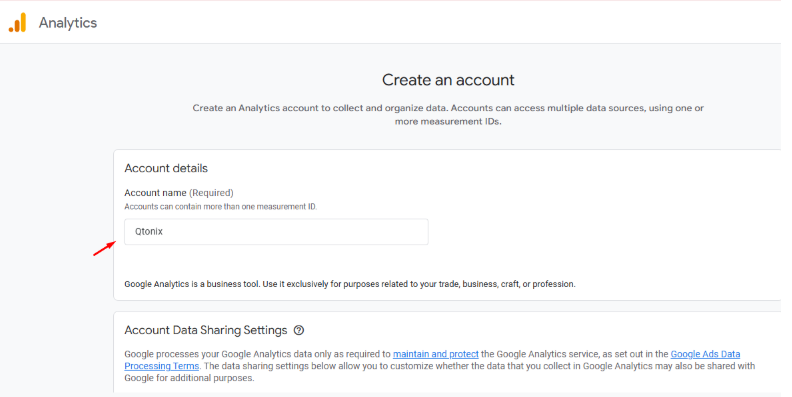Focus the Account name text box
This screenshot has width=792, height=397.
pos(276,232)
